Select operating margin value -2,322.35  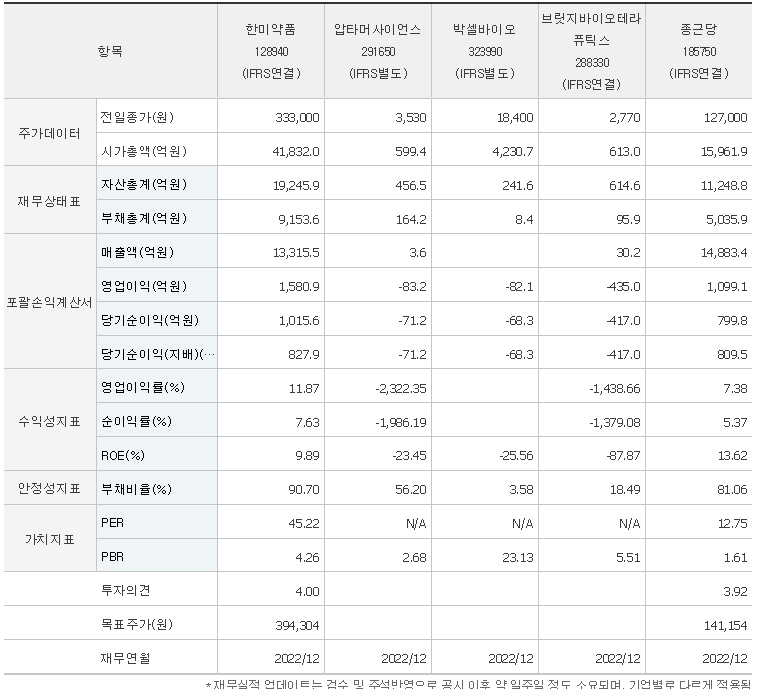click(400, 389)
